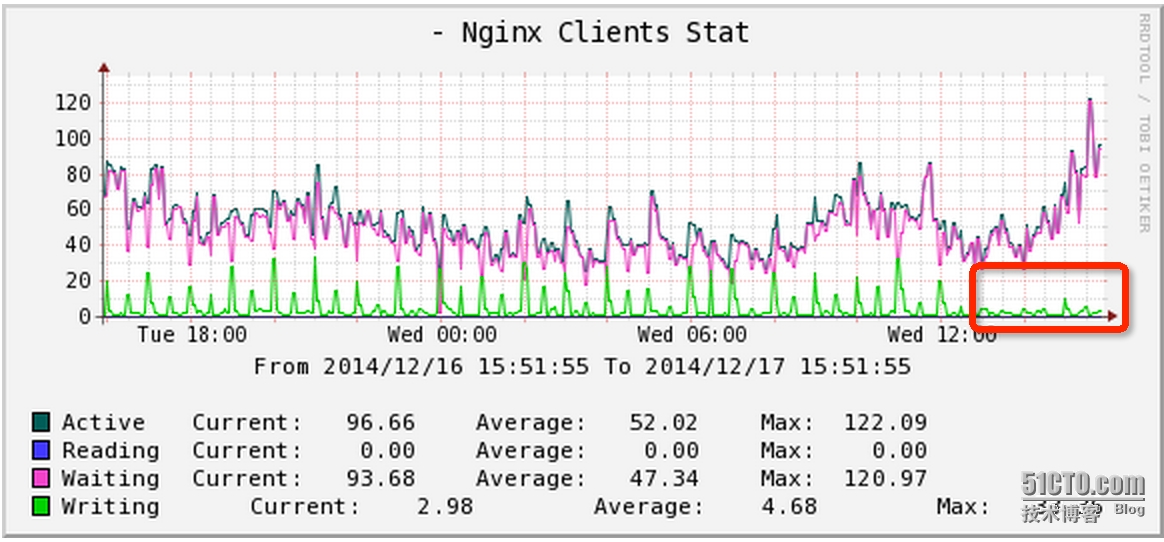Click the 'Wed 00:00' time axis label

click(x=442, y=334)
